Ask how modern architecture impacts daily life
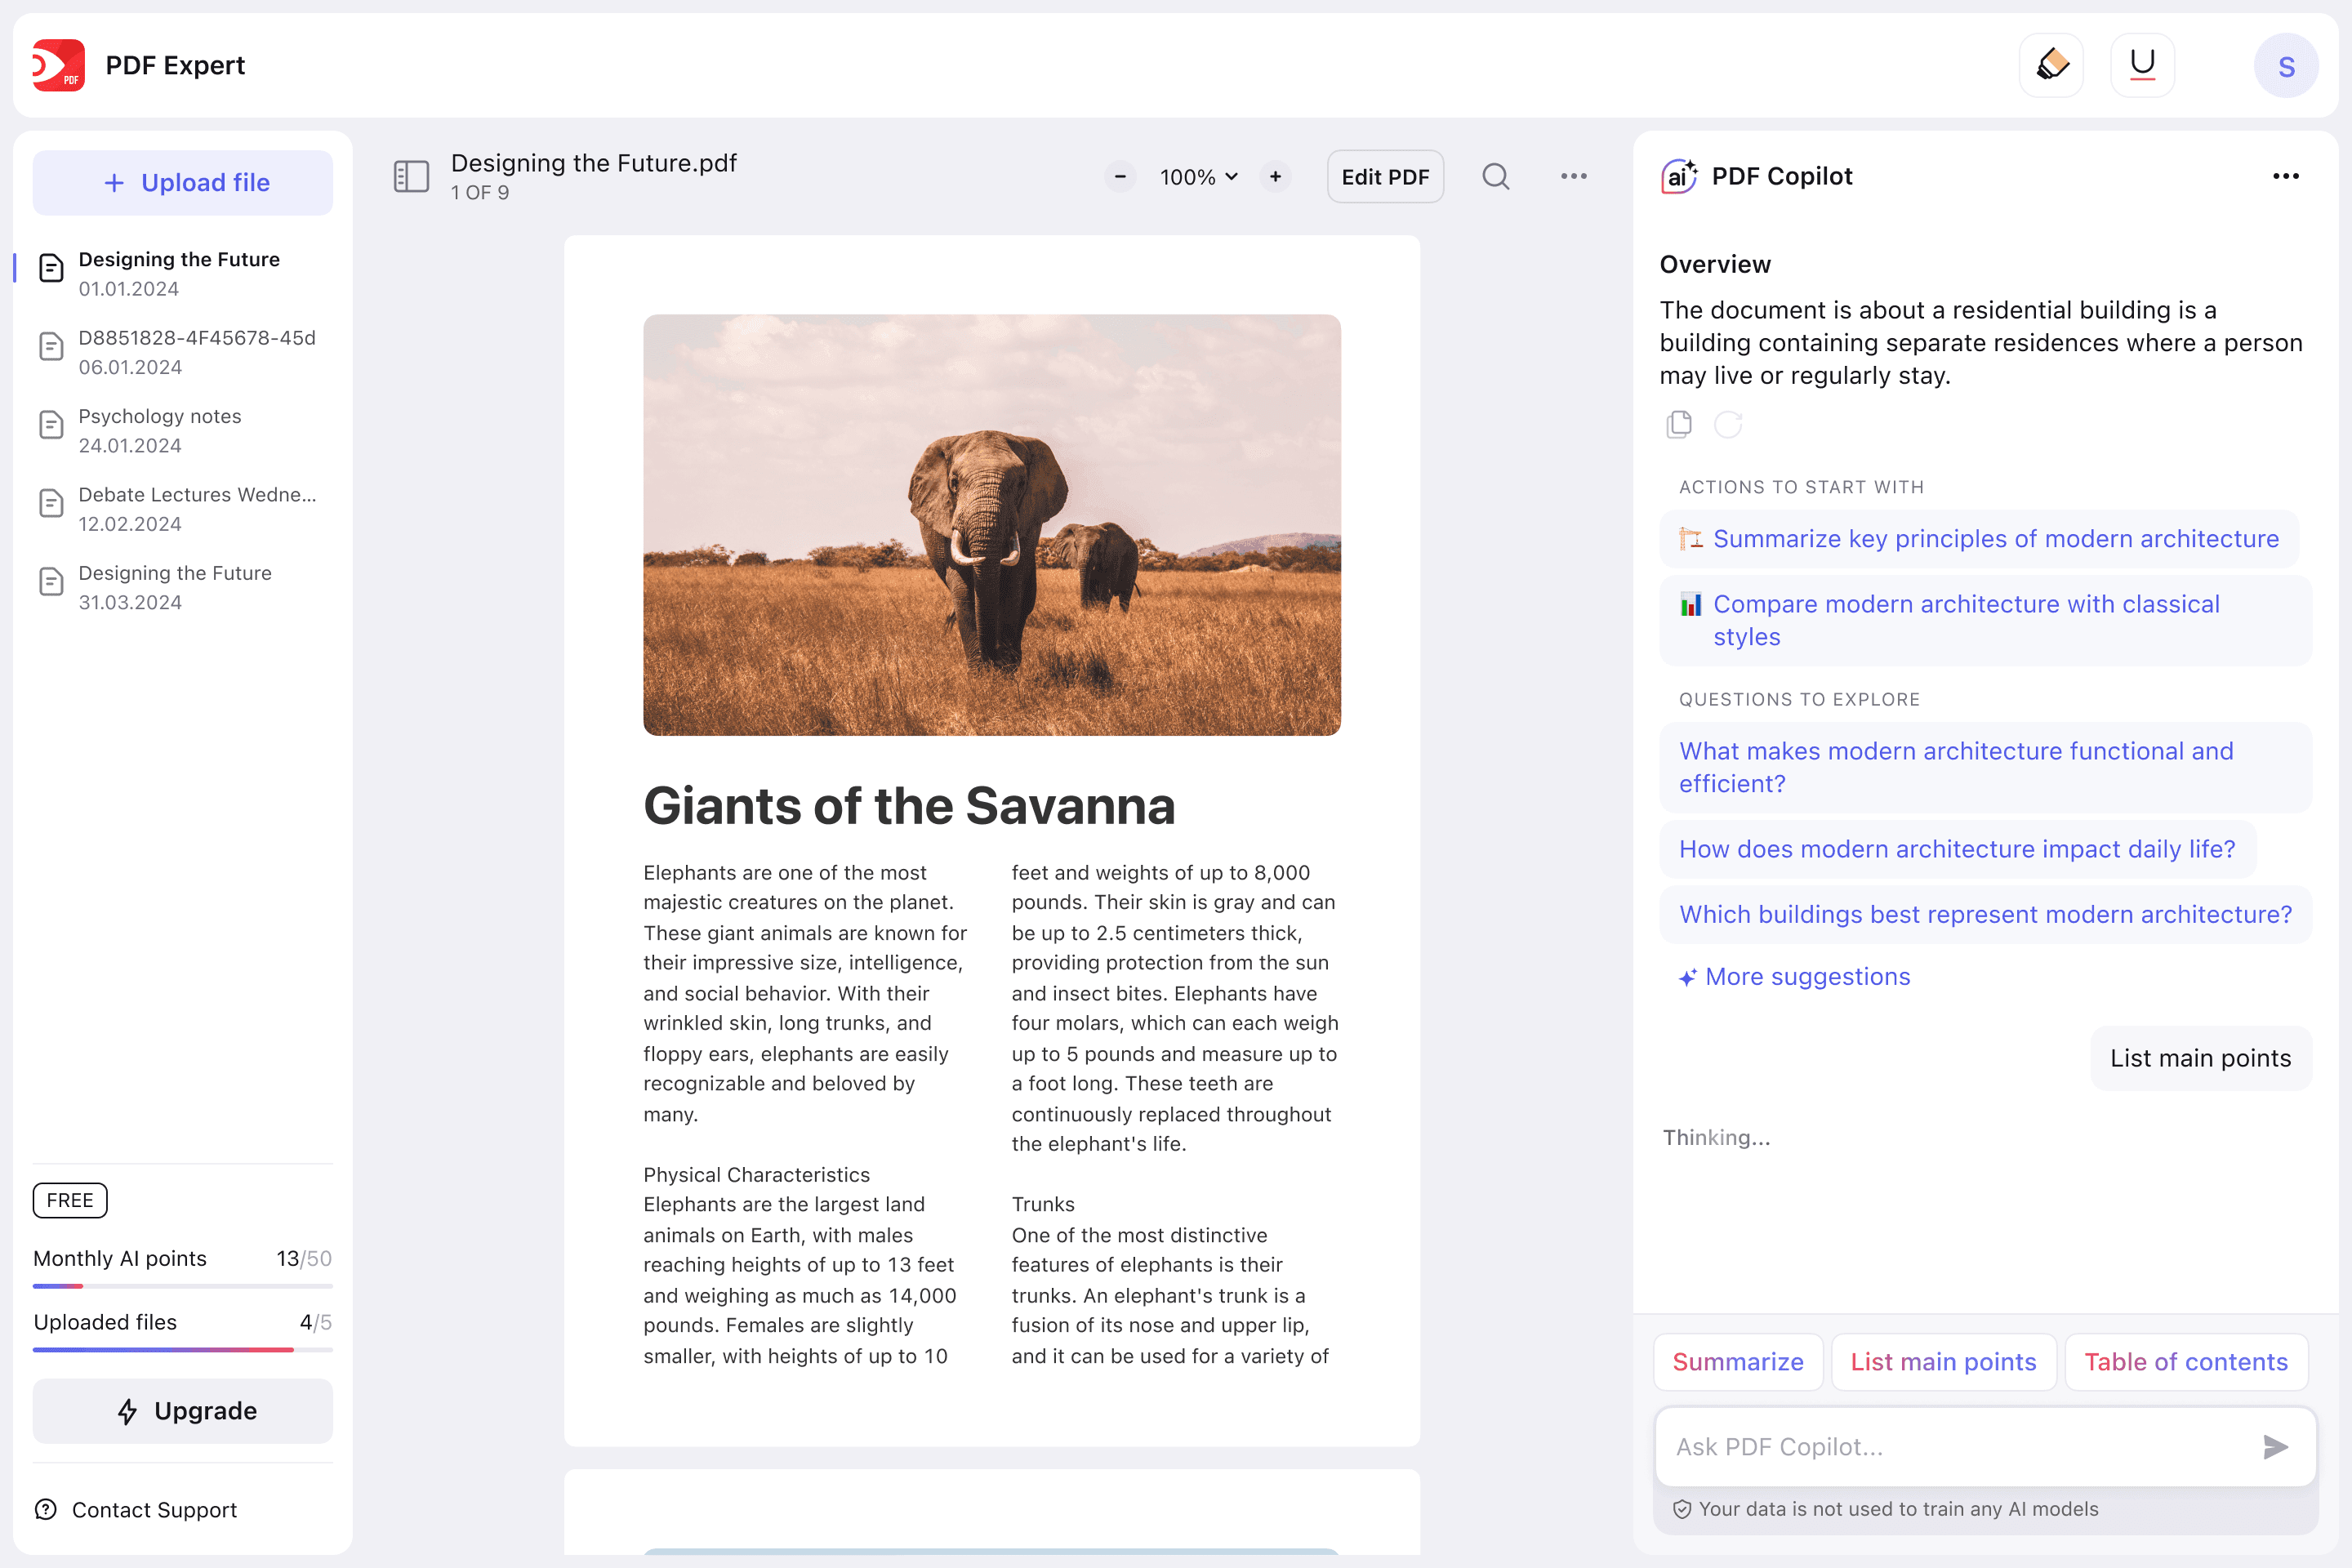 click(1957, 849)
